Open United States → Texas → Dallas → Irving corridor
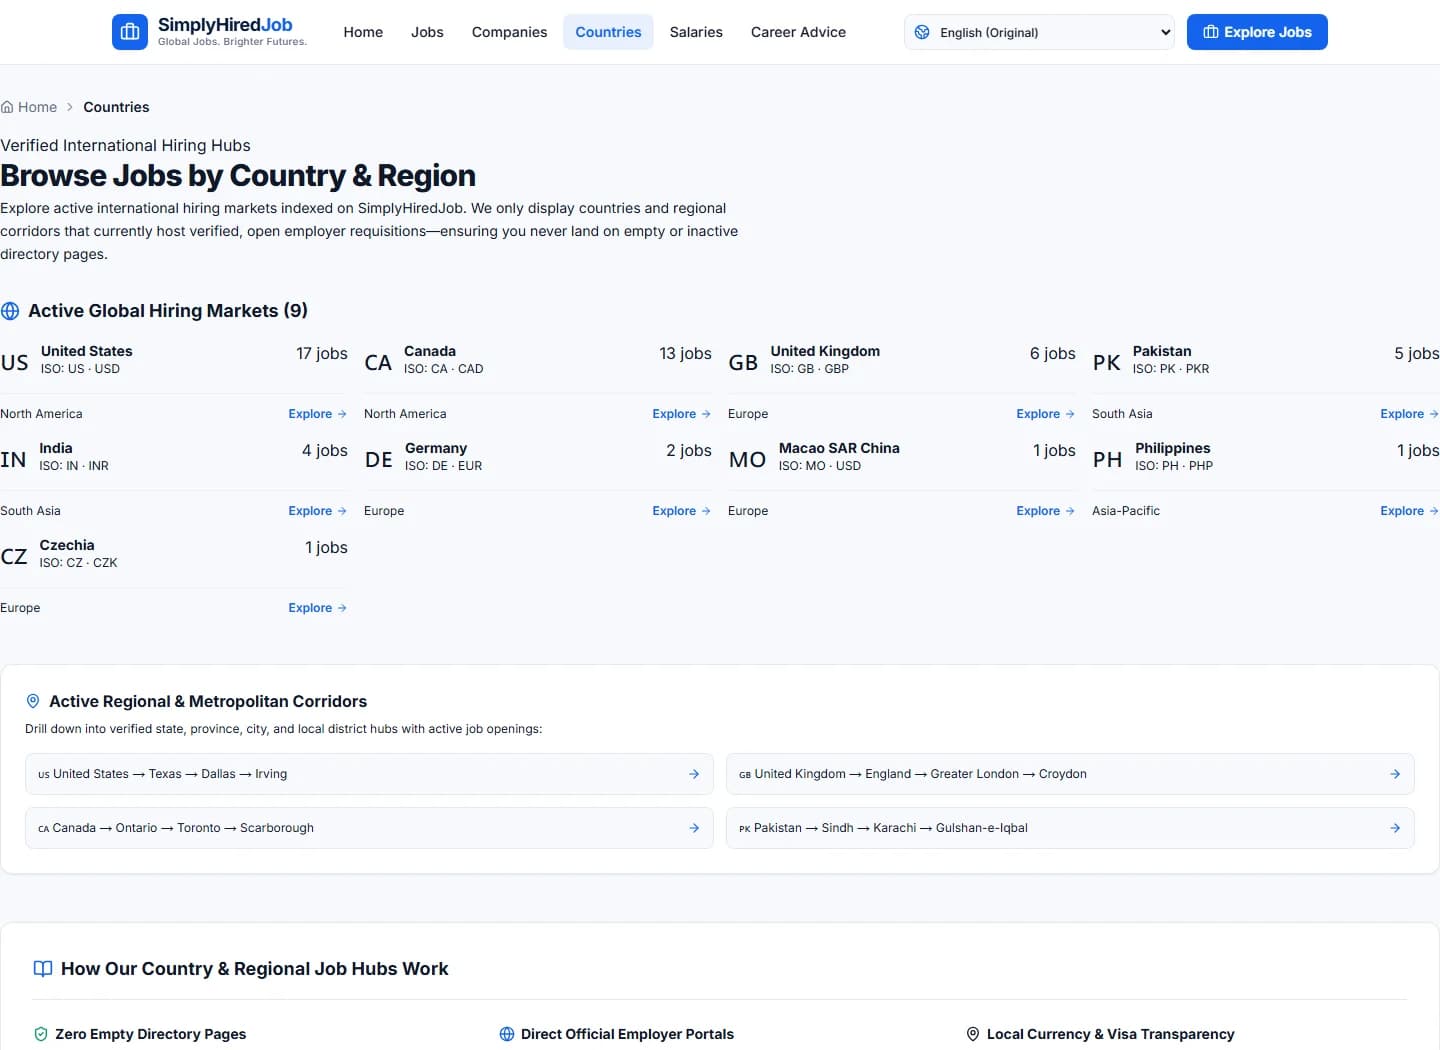This screenshot has height=1050, width=1440. (369, 774)
